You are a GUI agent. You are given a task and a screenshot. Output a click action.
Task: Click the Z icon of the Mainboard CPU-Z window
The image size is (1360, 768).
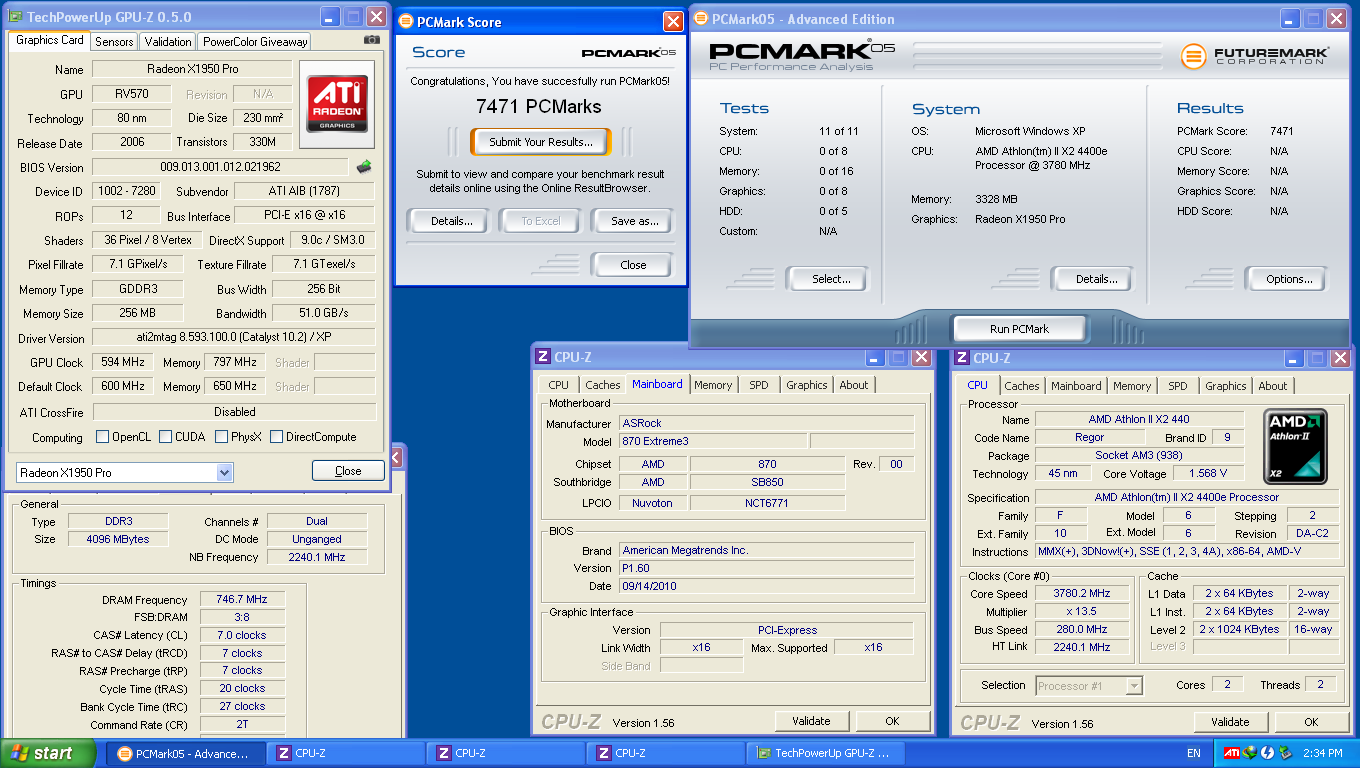(543, 357)
